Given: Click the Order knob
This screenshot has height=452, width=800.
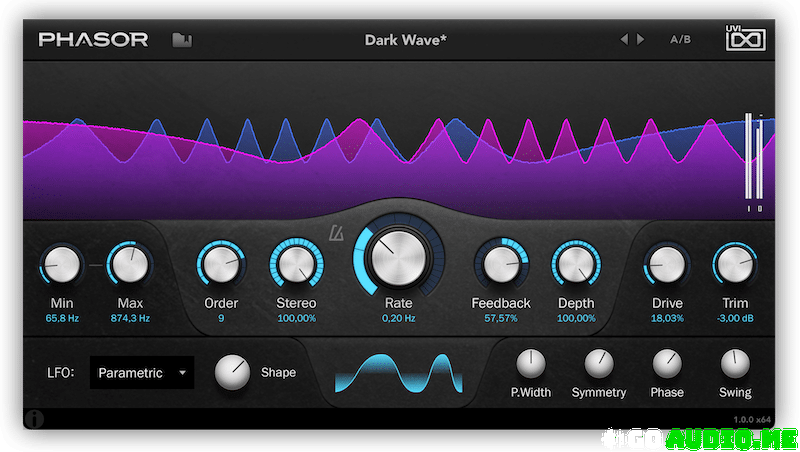Looking at the screenshot, I should 221,265.
